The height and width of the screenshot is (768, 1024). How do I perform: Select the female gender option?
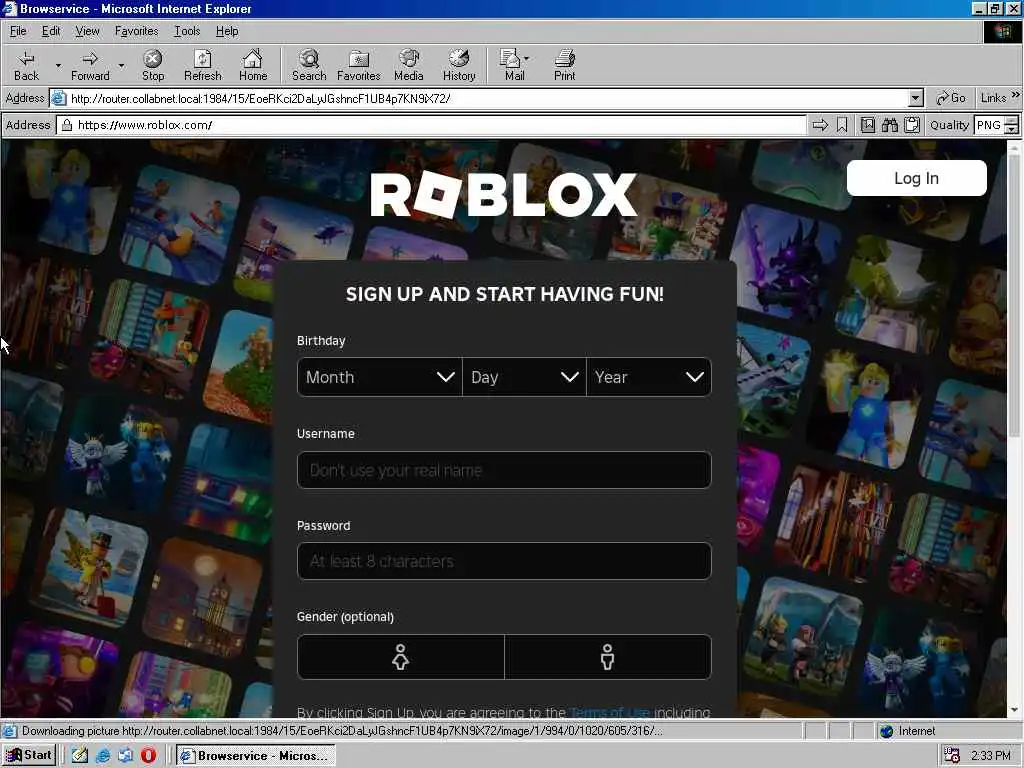tap(400, 657)
